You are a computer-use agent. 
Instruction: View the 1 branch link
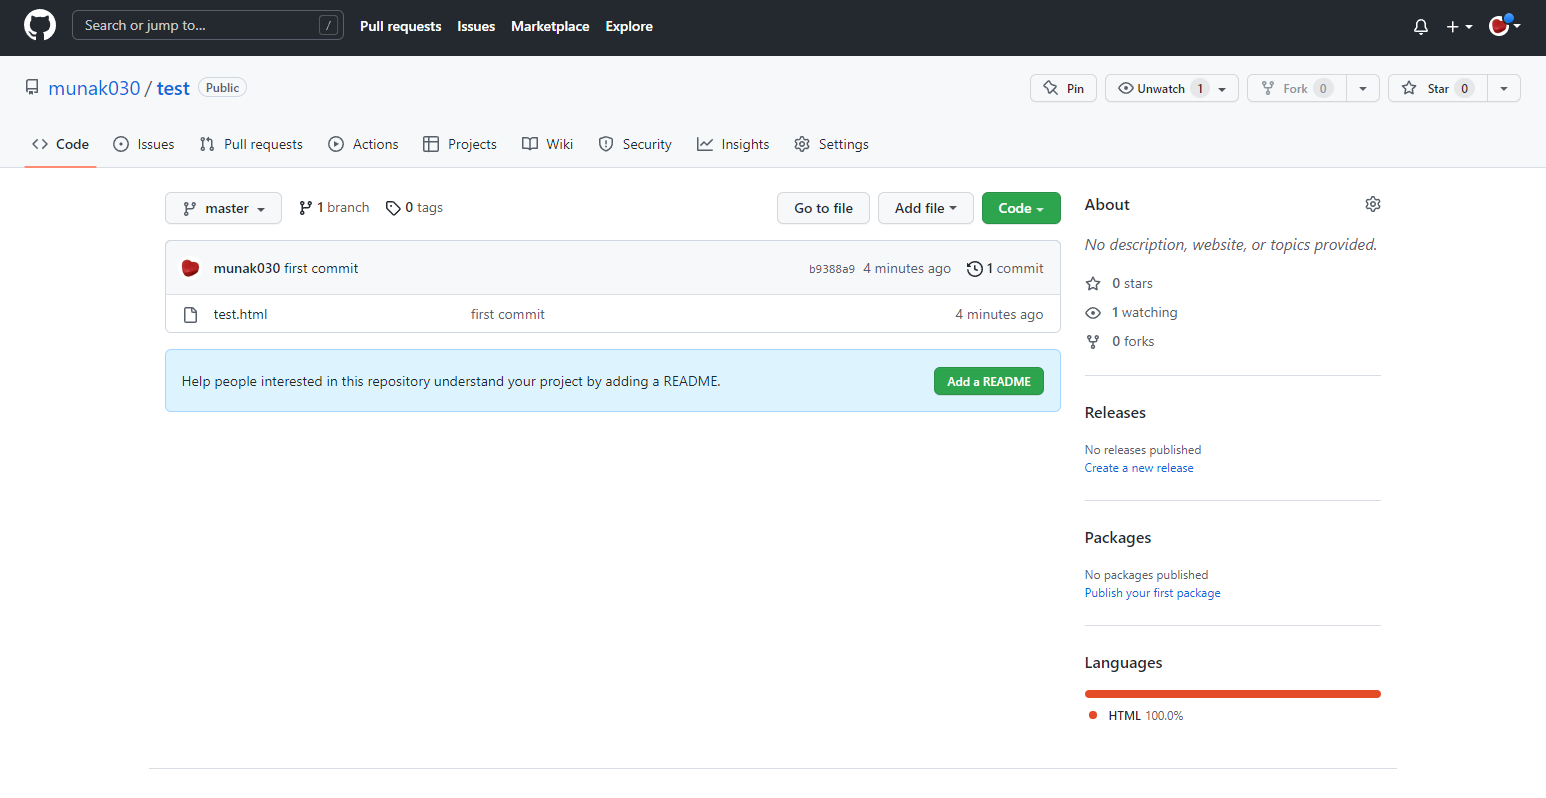(334, 208)
